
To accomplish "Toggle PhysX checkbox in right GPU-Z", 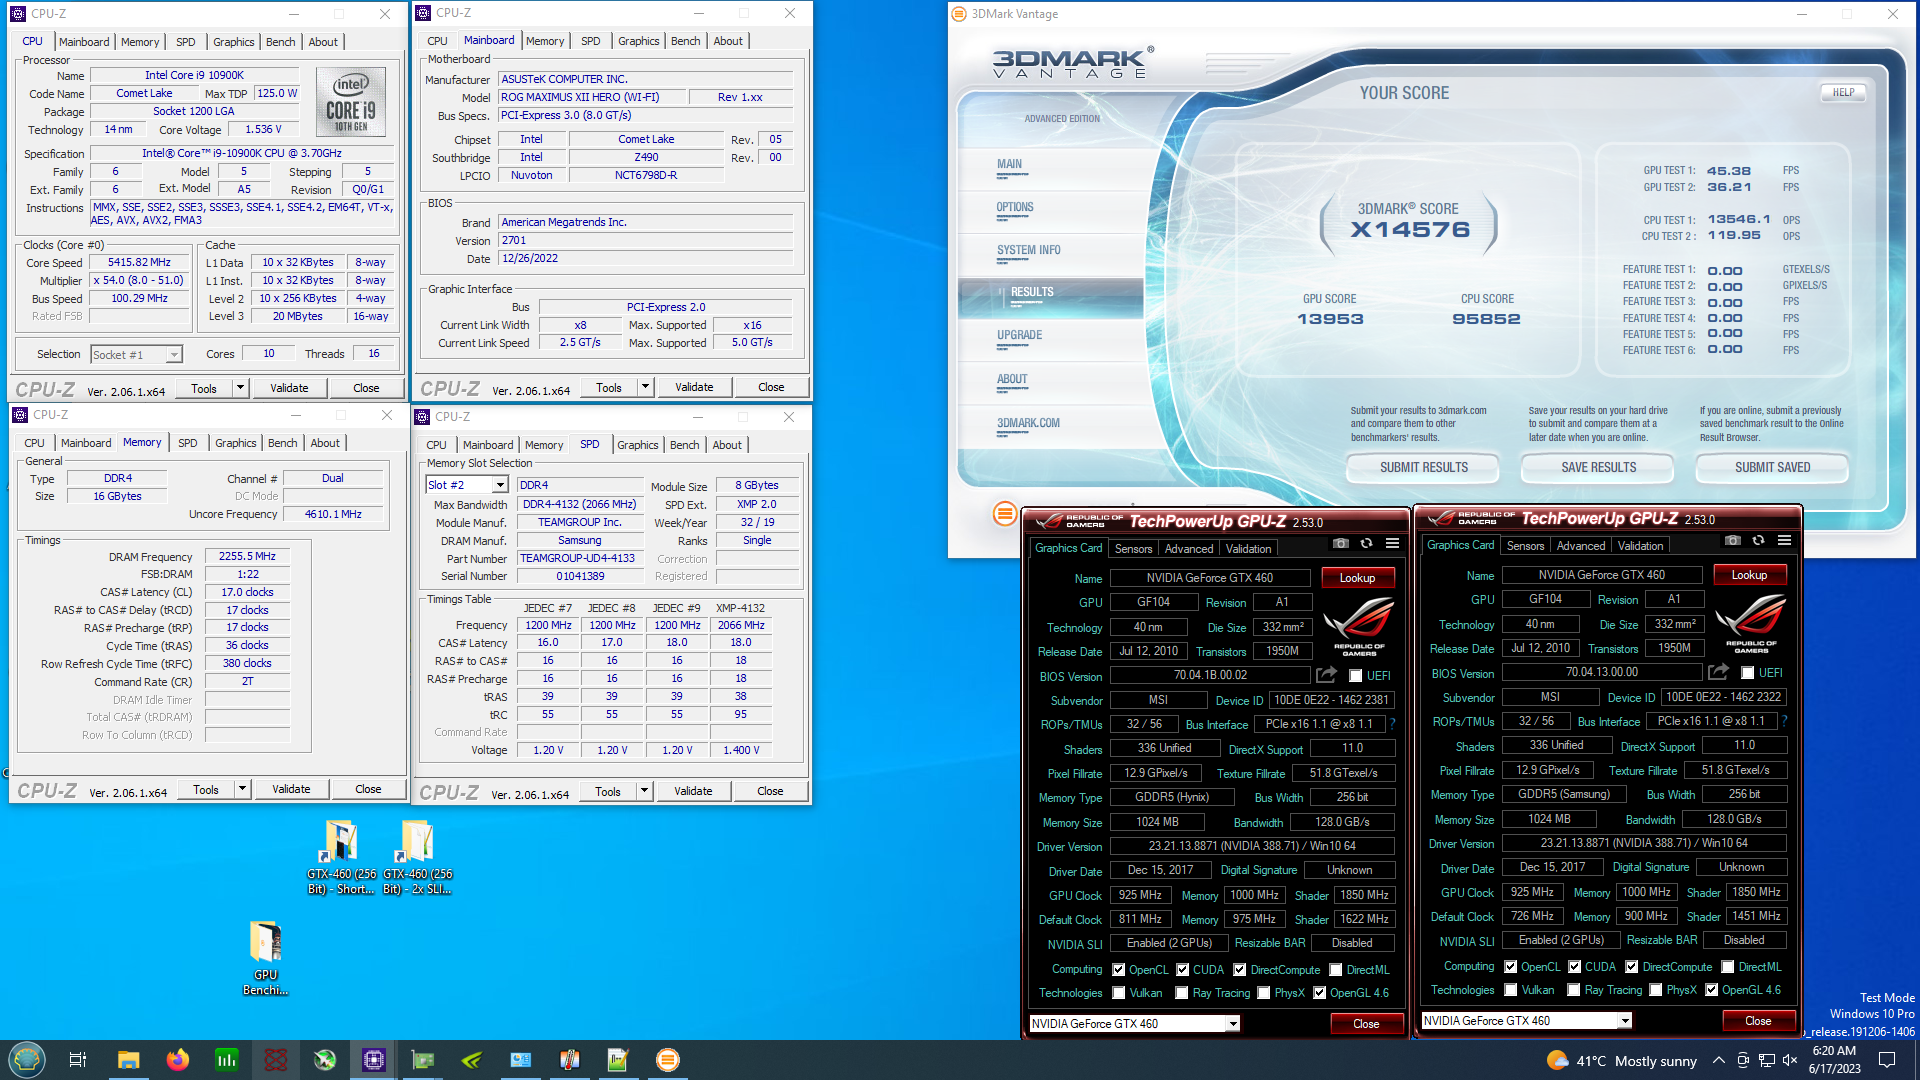I will (1656, 990).
